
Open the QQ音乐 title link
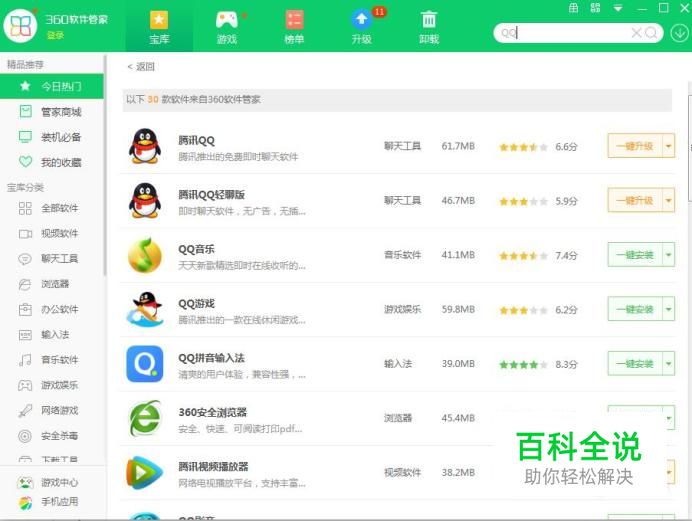click(x=196, y=249)
